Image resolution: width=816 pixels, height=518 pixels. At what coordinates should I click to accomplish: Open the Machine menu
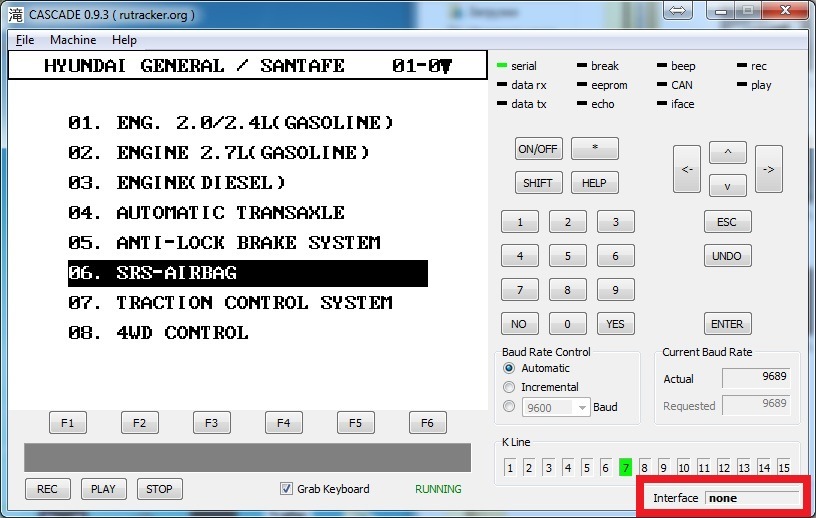click(x=73, y=40)
